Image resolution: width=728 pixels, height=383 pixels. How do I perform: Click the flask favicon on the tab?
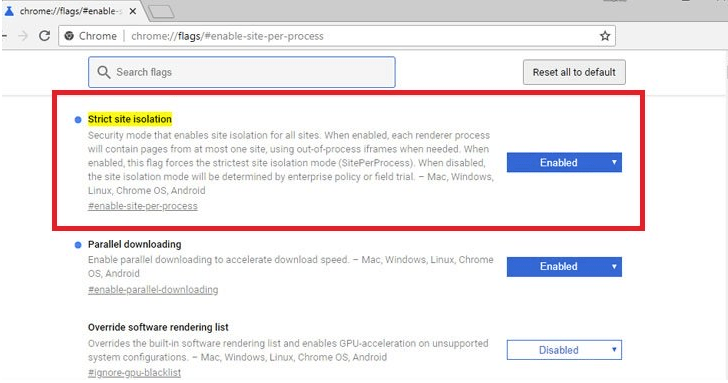9,11
